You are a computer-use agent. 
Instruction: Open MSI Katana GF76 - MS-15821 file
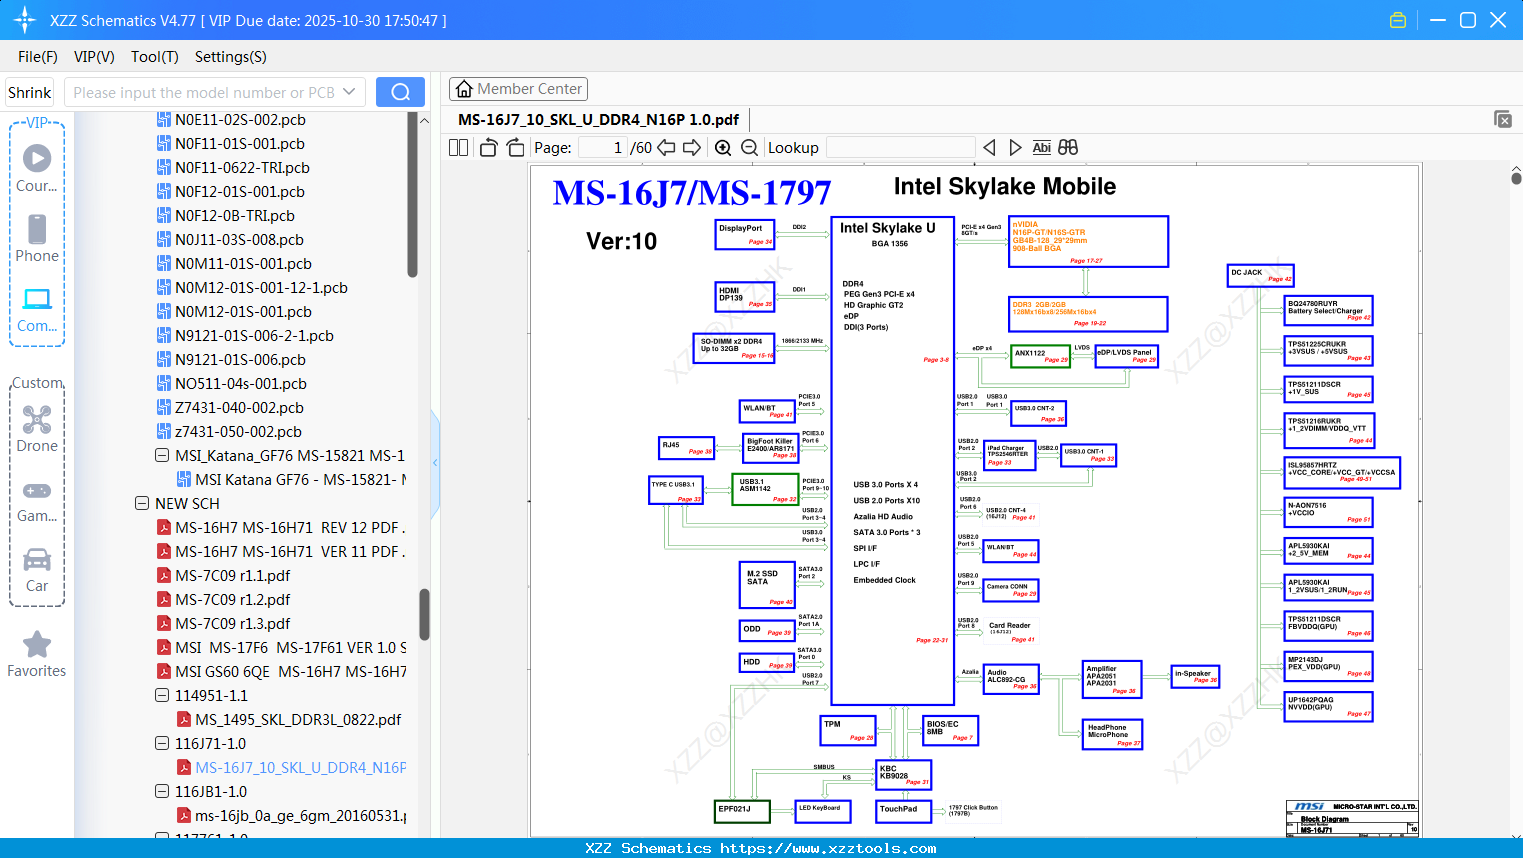pyautogui.click(x=291, y=480)
